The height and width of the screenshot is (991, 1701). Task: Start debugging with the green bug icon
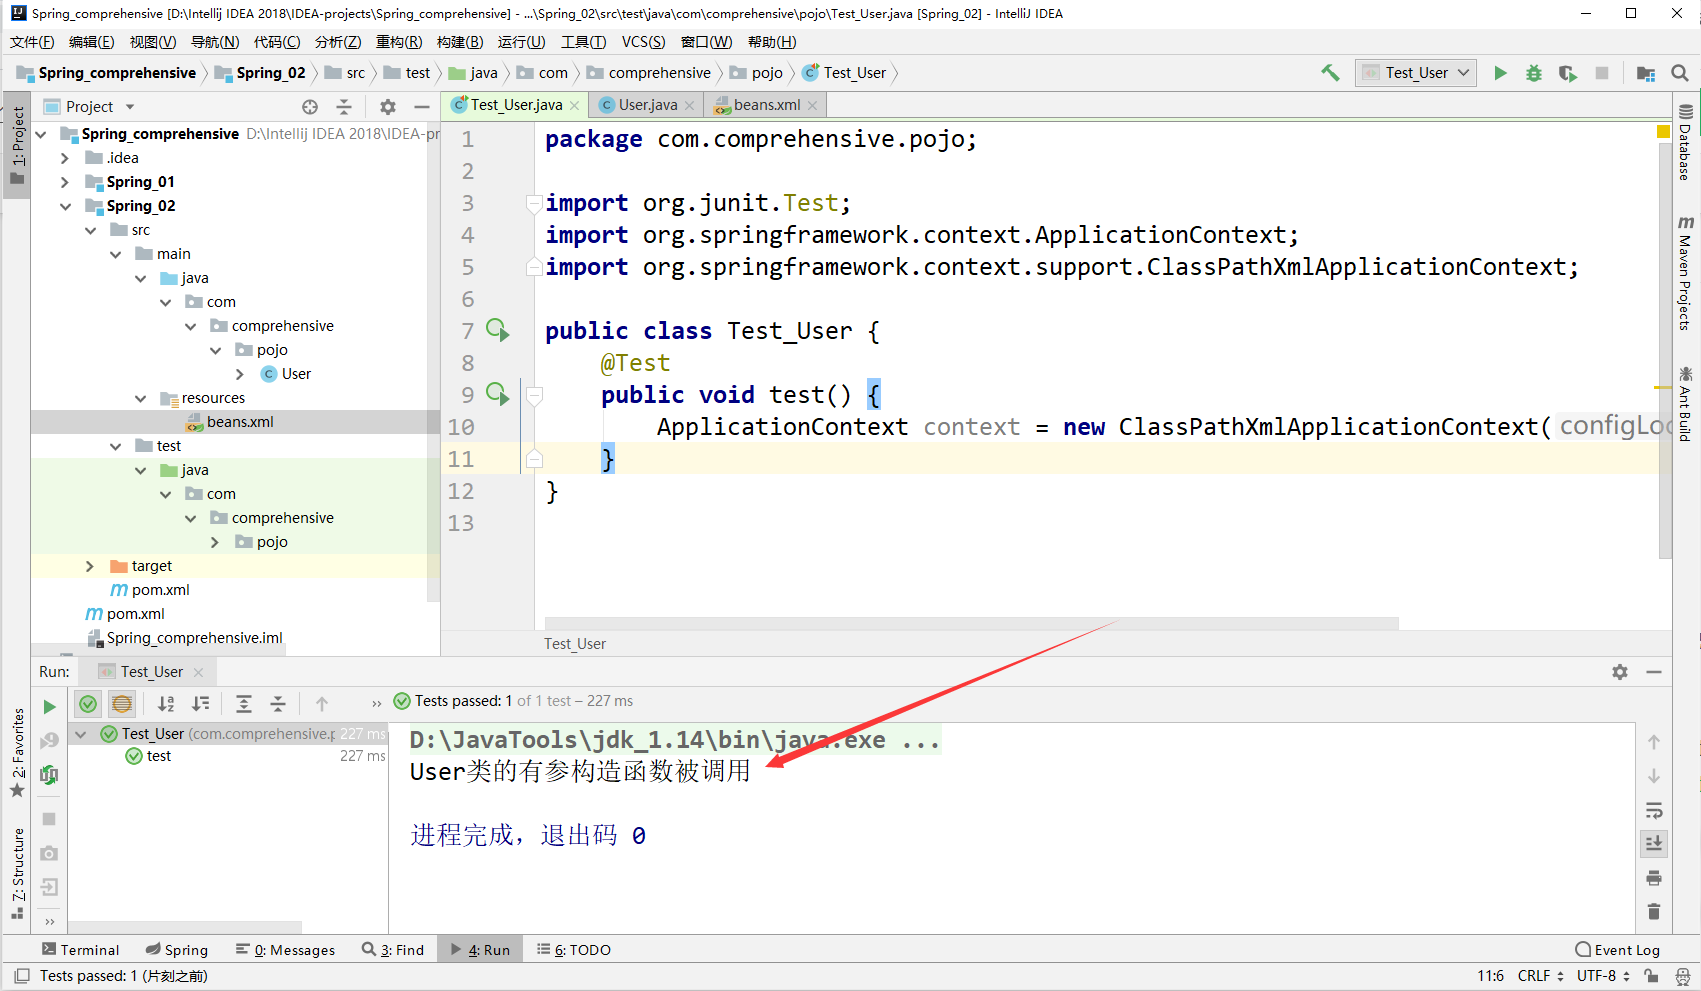click(x=1534, y=73)
